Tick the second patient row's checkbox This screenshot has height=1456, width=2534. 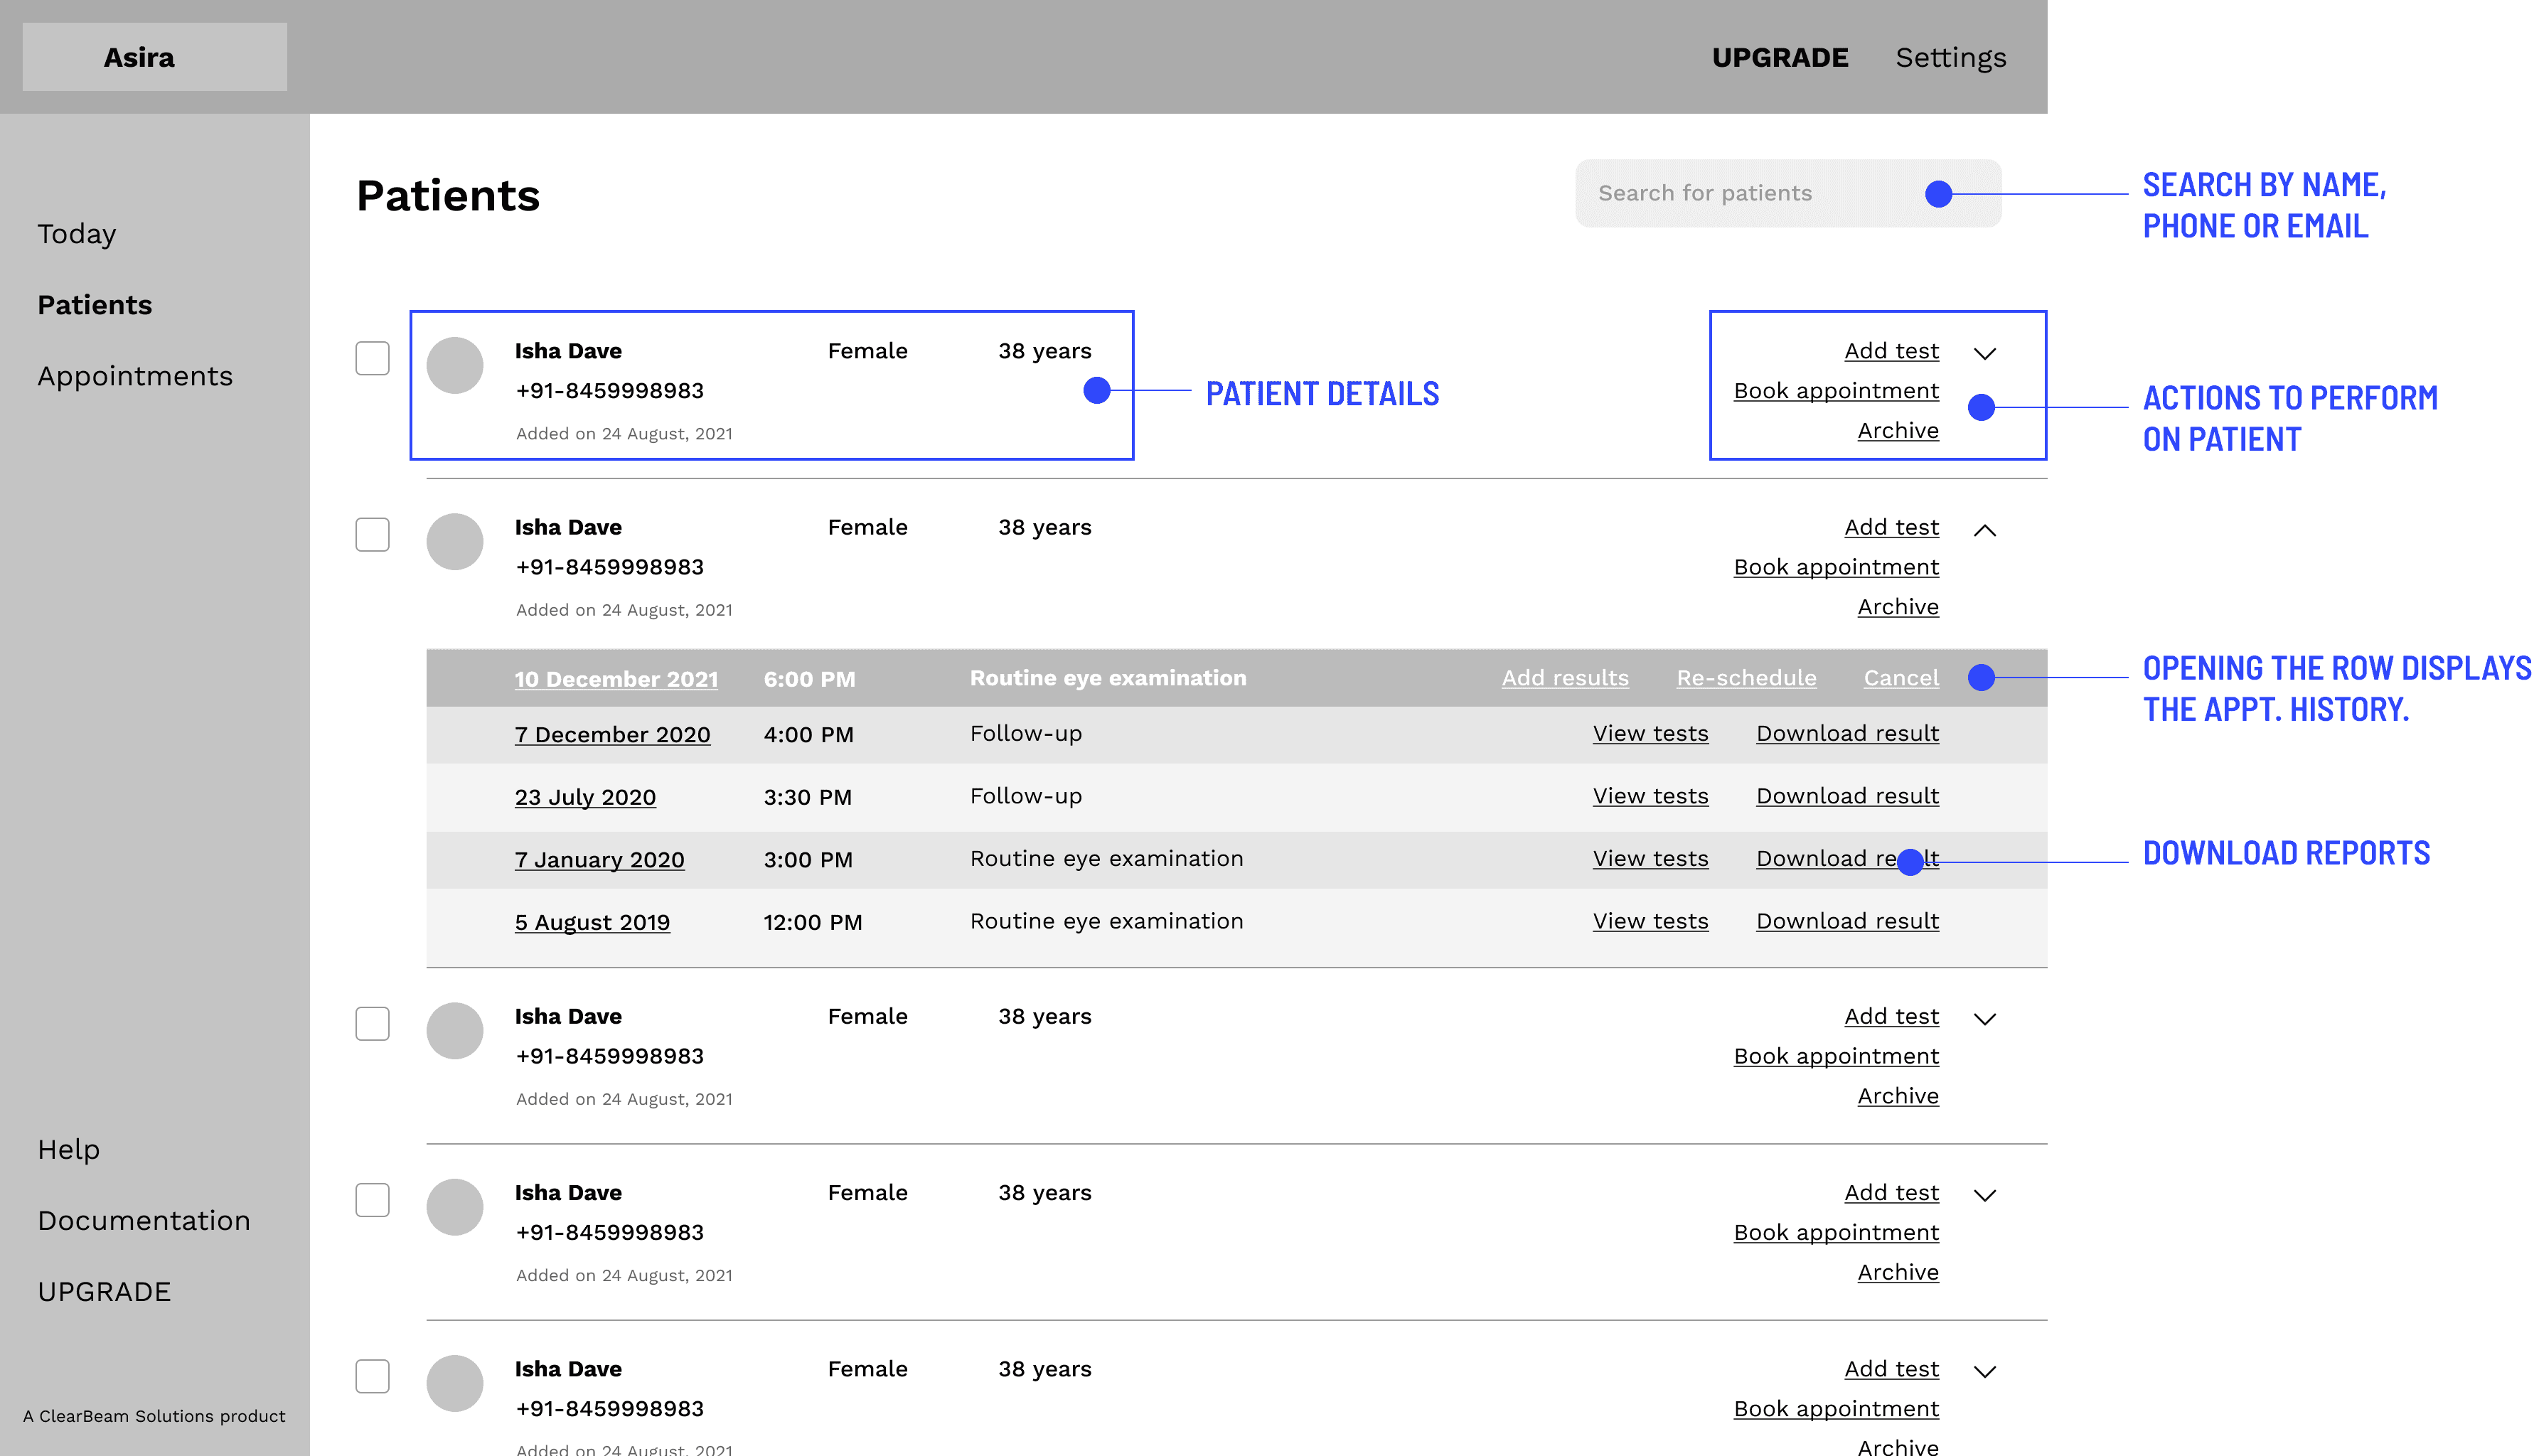pyautogui.click(x=372, y=534)
